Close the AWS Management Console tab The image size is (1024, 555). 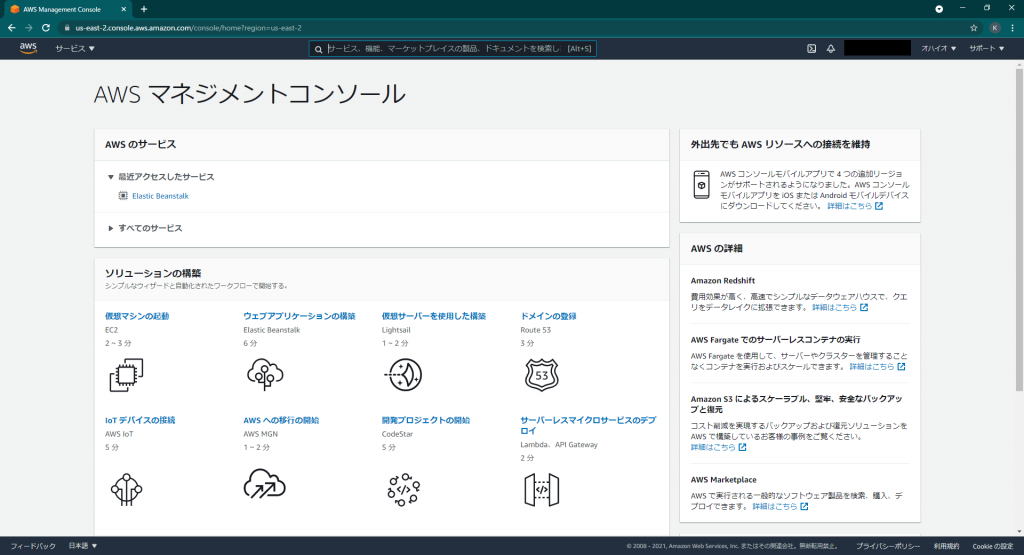123,9
